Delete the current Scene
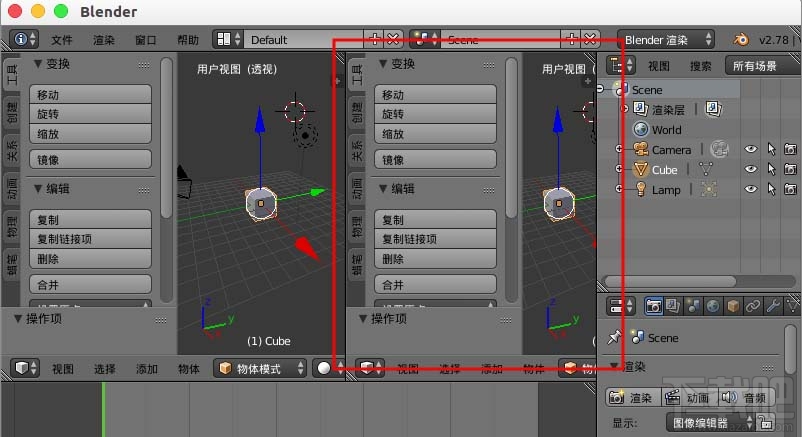 pos(590,39)
